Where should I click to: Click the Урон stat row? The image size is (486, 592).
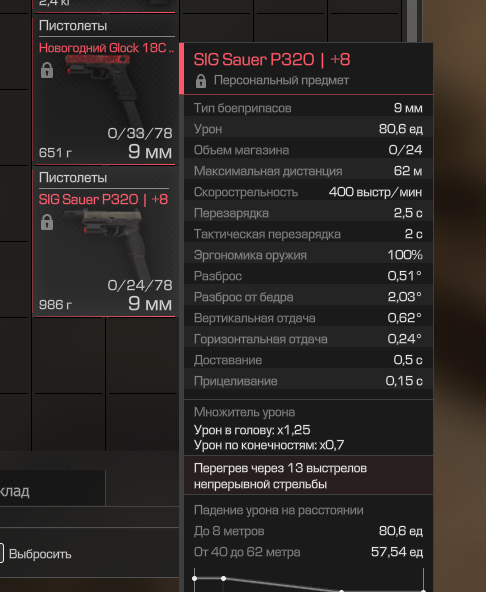pyautogui.click(x=308, y=129)
